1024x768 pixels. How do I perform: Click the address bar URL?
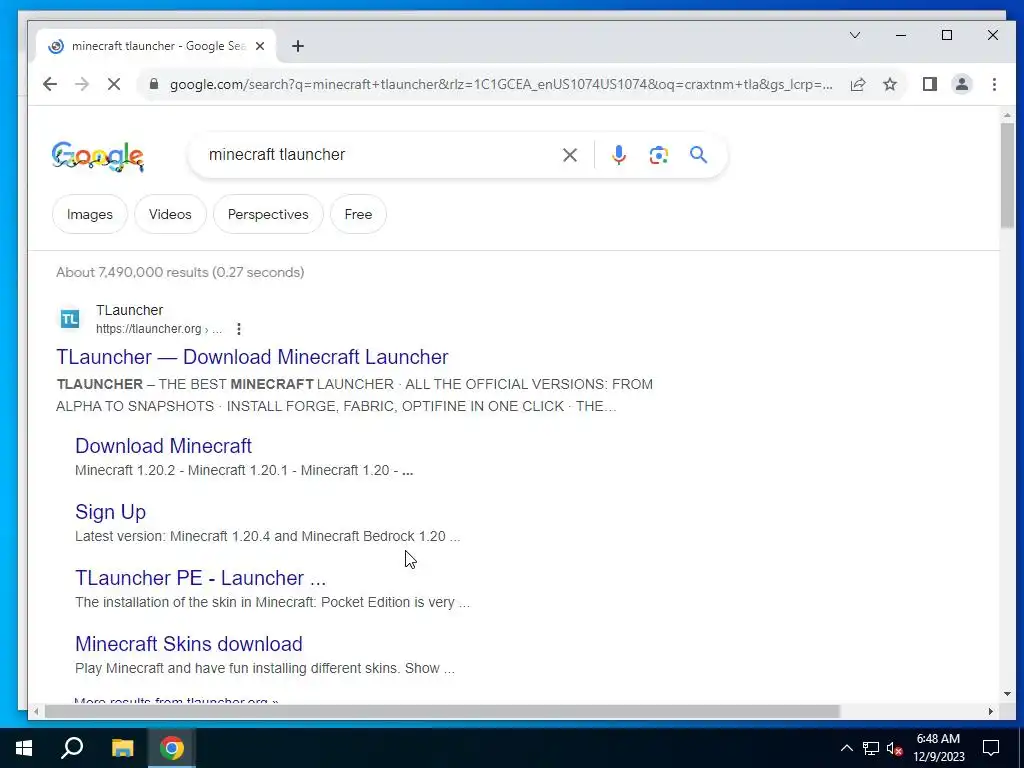pos(501,84)
